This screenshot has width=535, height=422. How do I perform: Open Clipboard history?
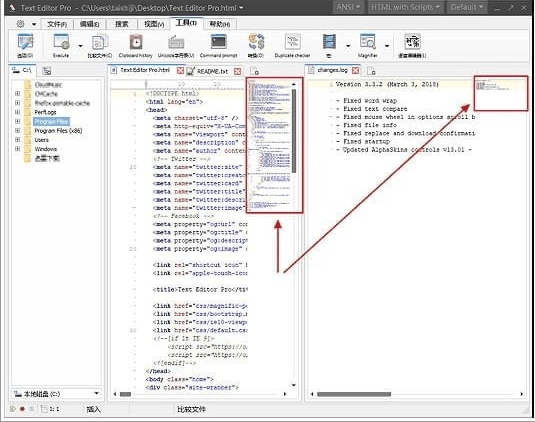click(135, 45)
